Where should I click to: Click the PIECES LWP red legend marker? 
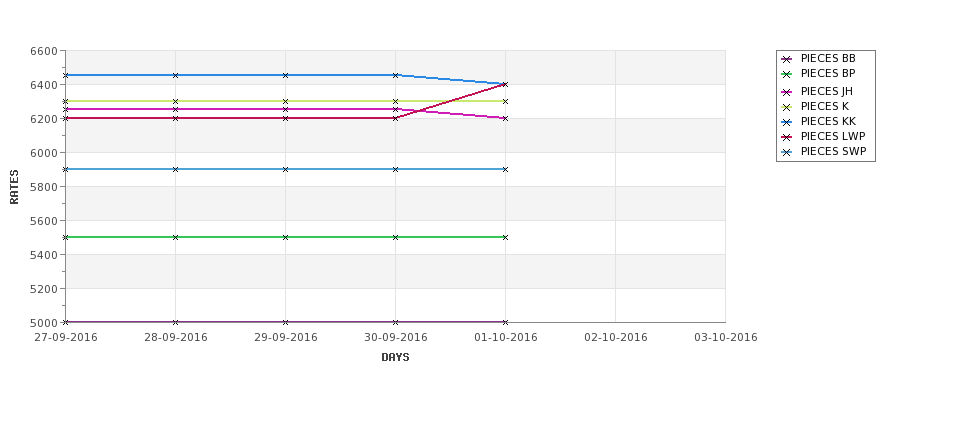tap(787, 137)
